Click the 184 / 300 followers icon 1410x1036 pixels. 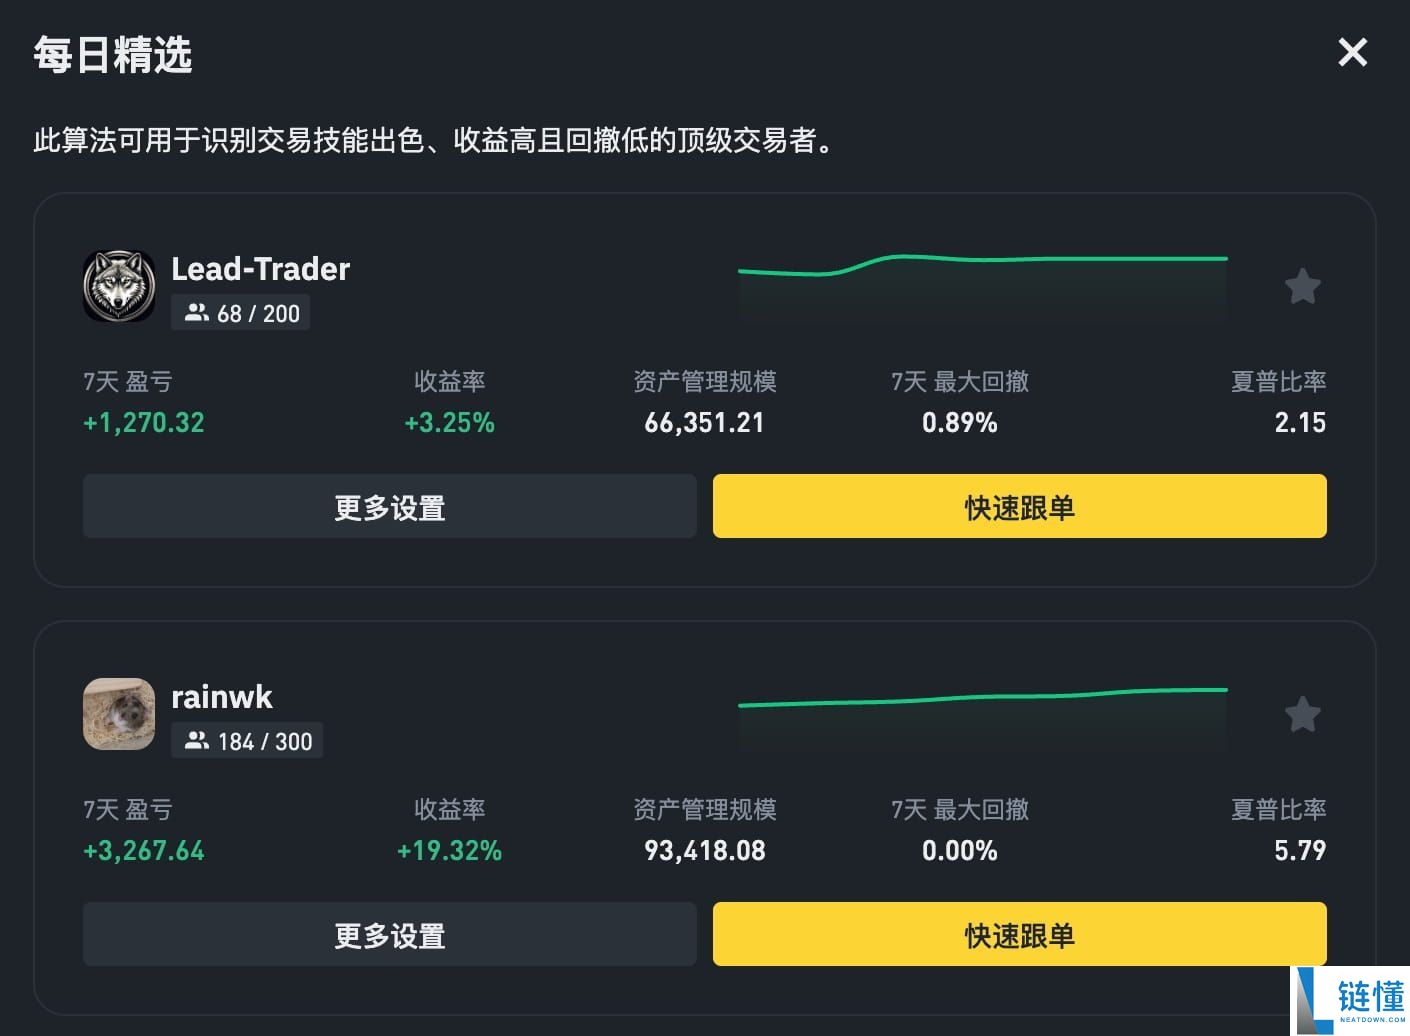tap(197, 741)
